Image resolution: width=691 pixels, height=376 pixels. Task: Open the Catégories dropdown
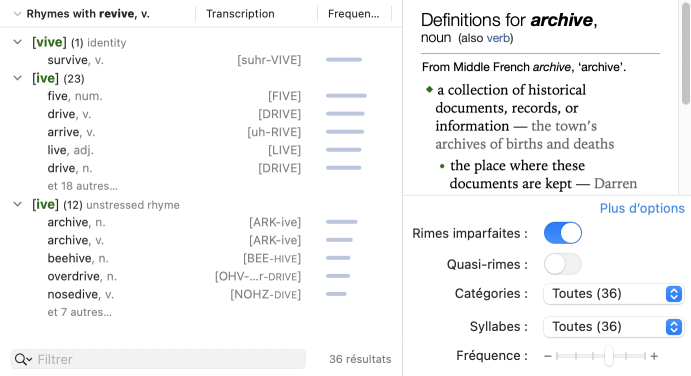click(x=613, y=294)
